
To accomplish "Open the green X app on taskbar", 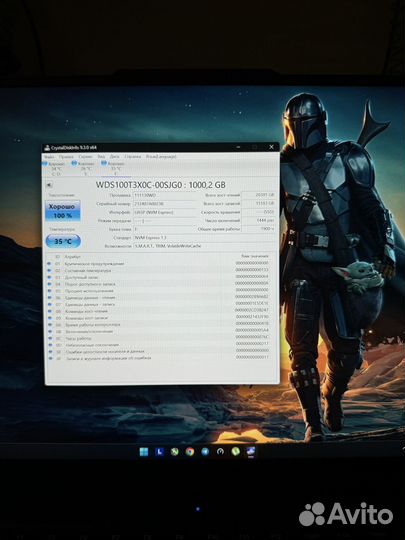I will 175,452.
